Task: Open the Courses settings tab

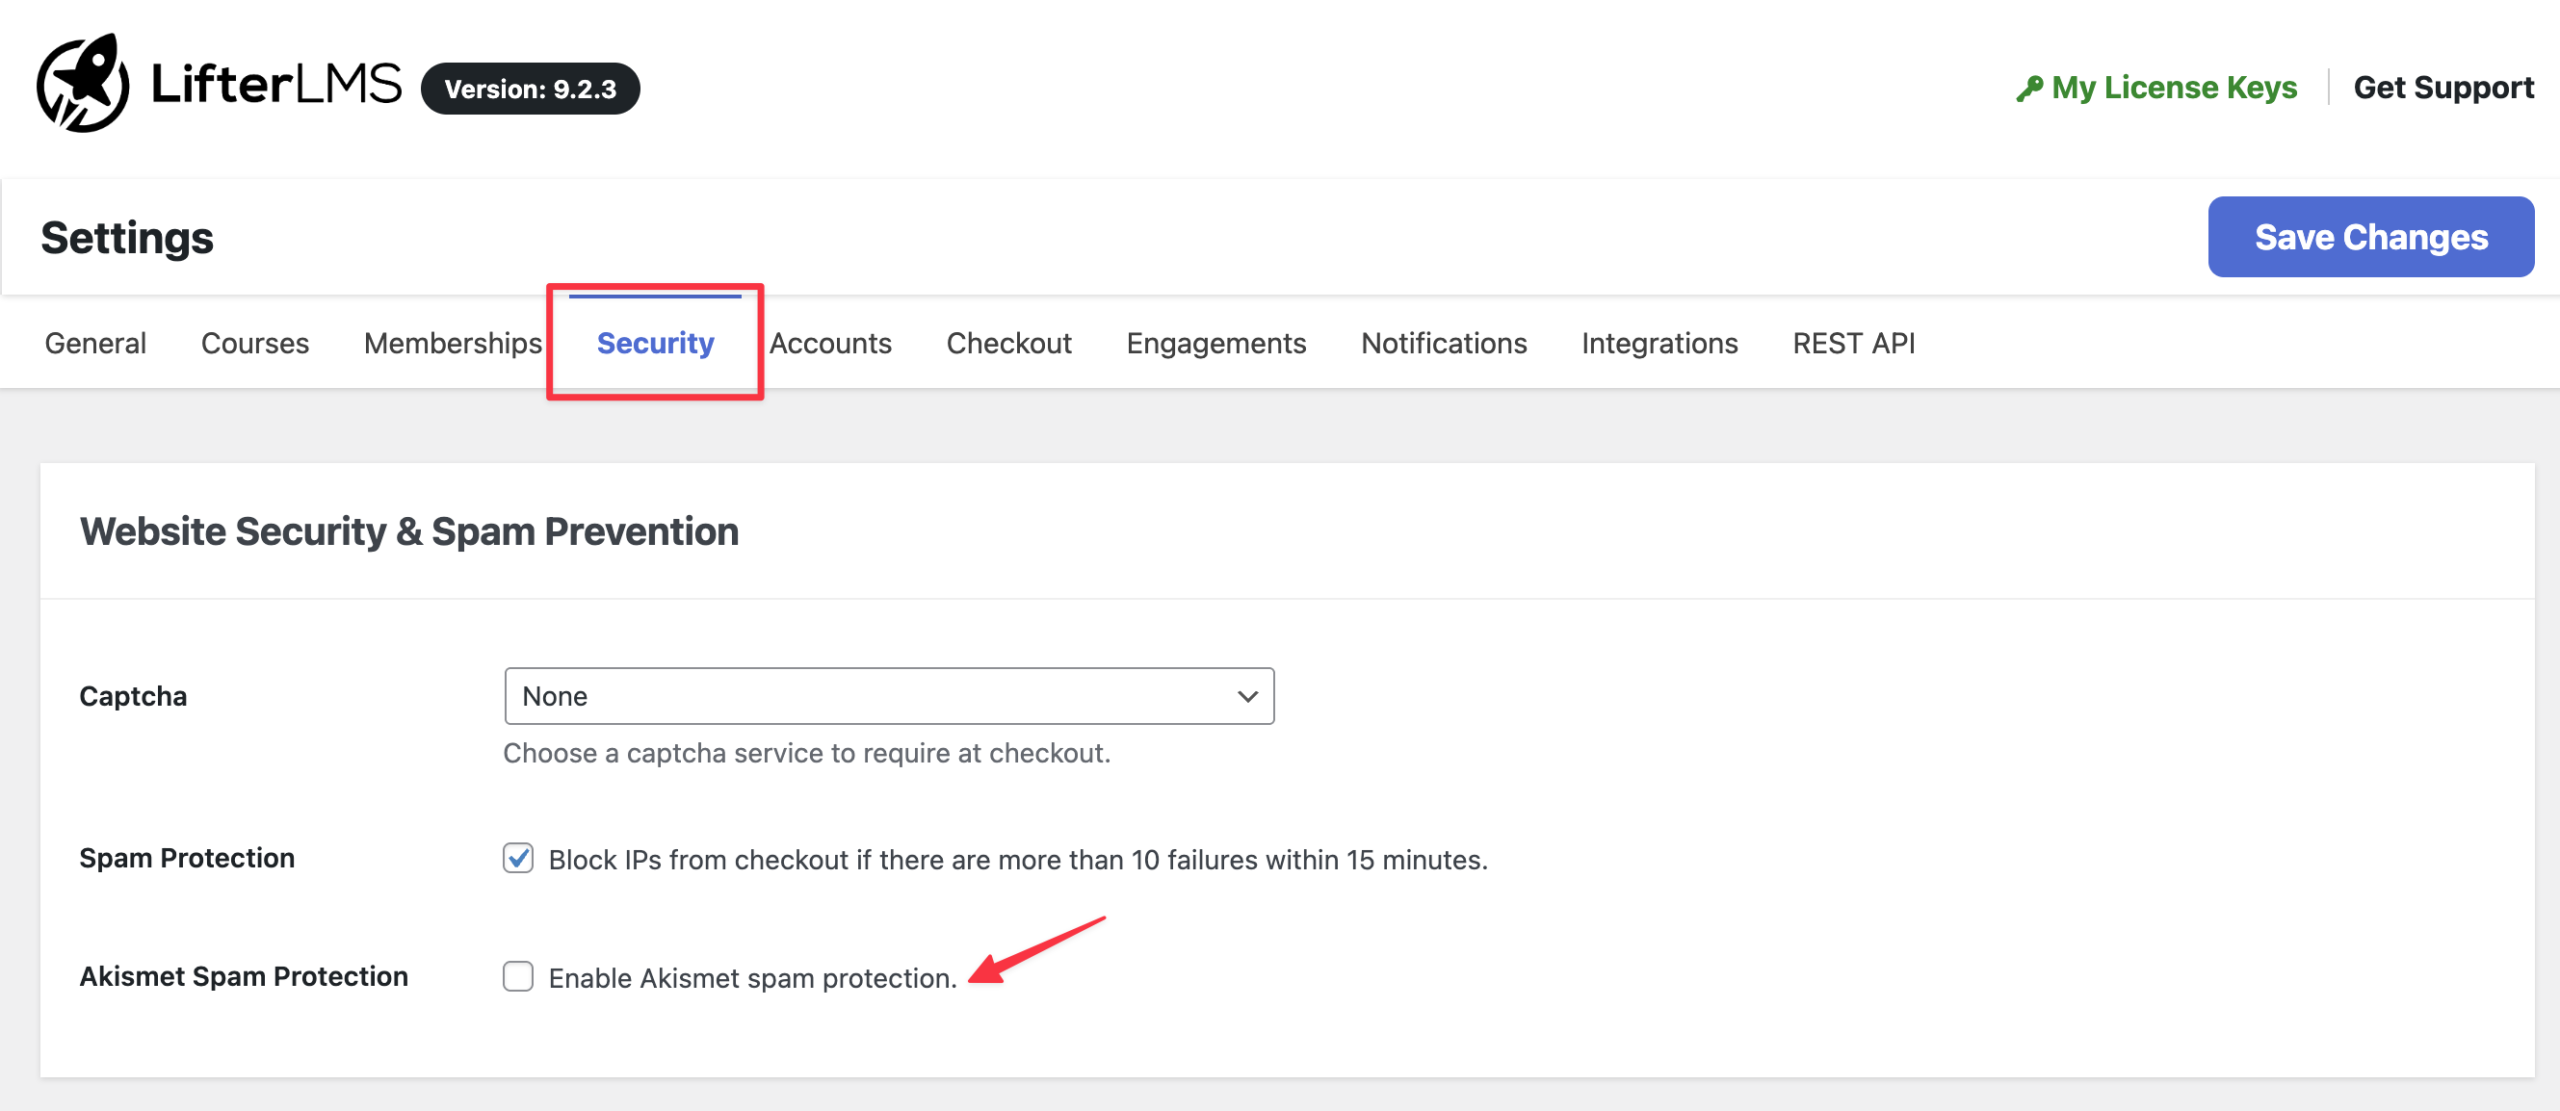Action: [255, 343]
